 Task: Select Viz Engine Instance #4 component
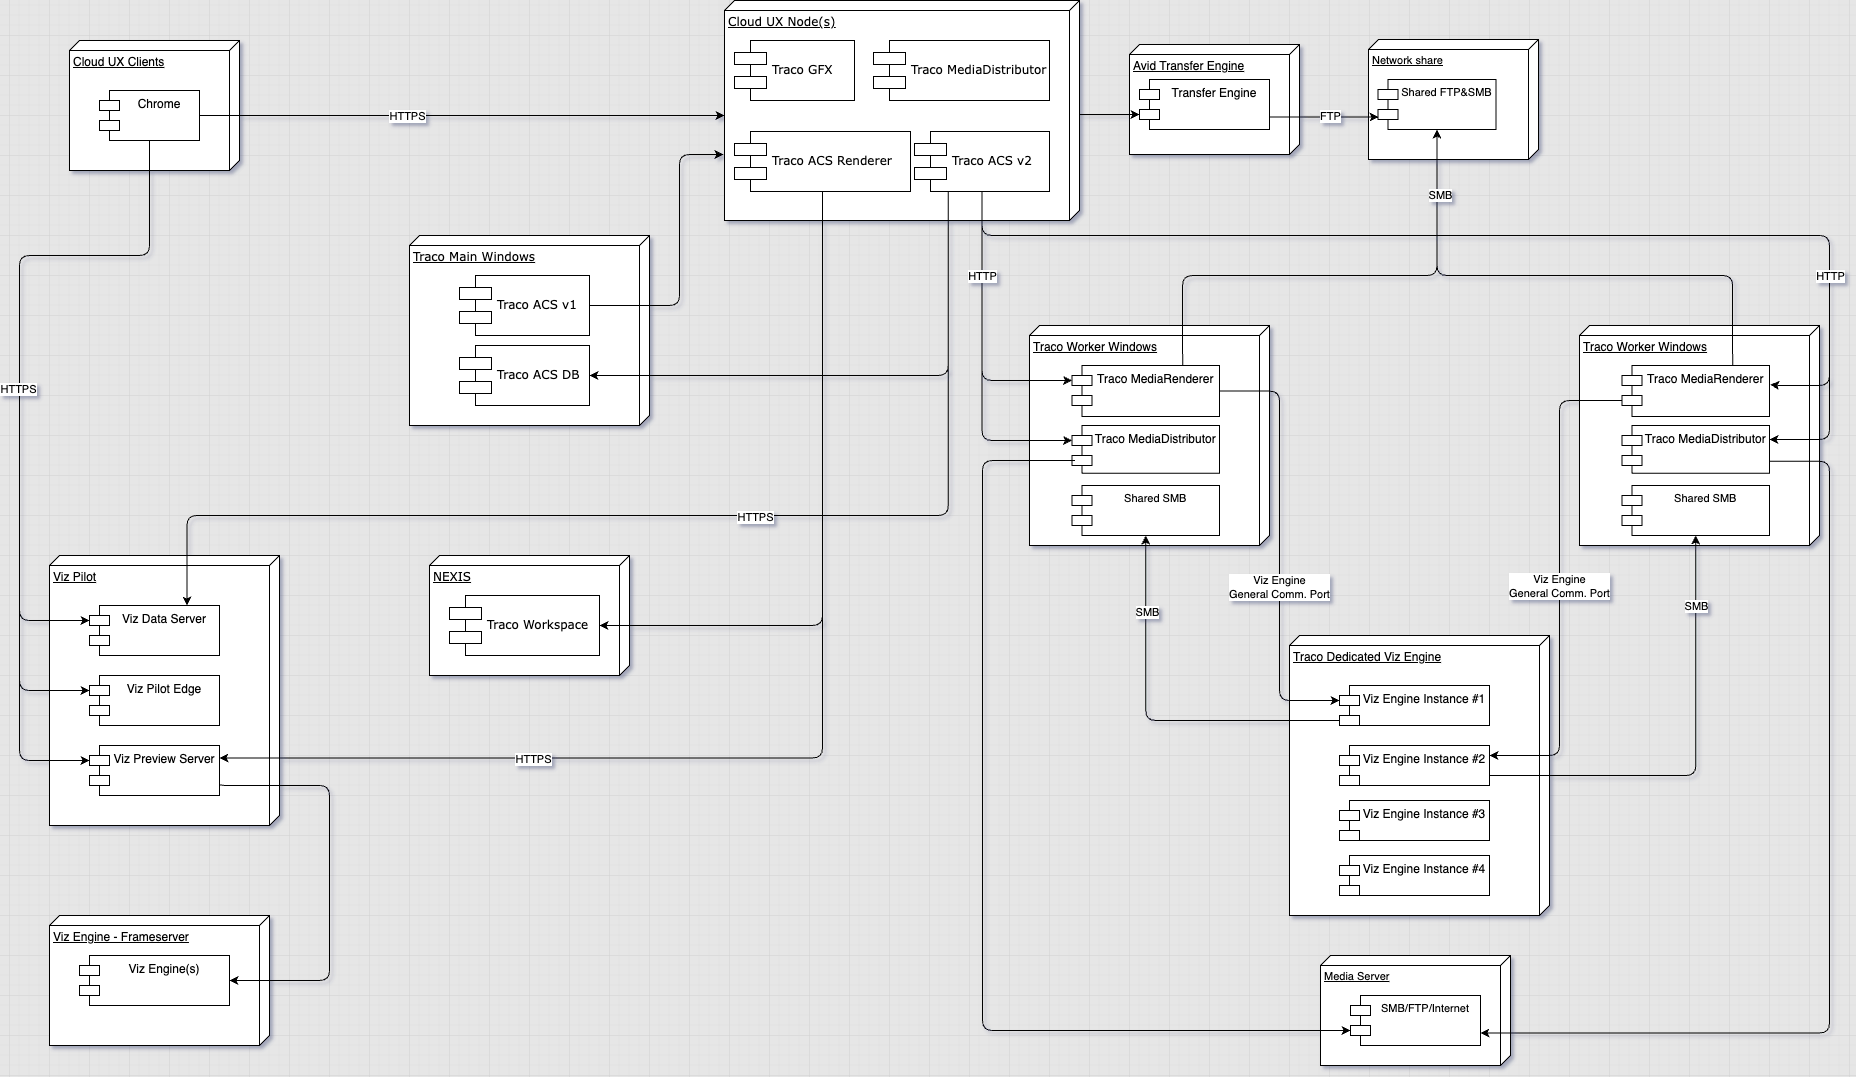tap(1422, 875)
